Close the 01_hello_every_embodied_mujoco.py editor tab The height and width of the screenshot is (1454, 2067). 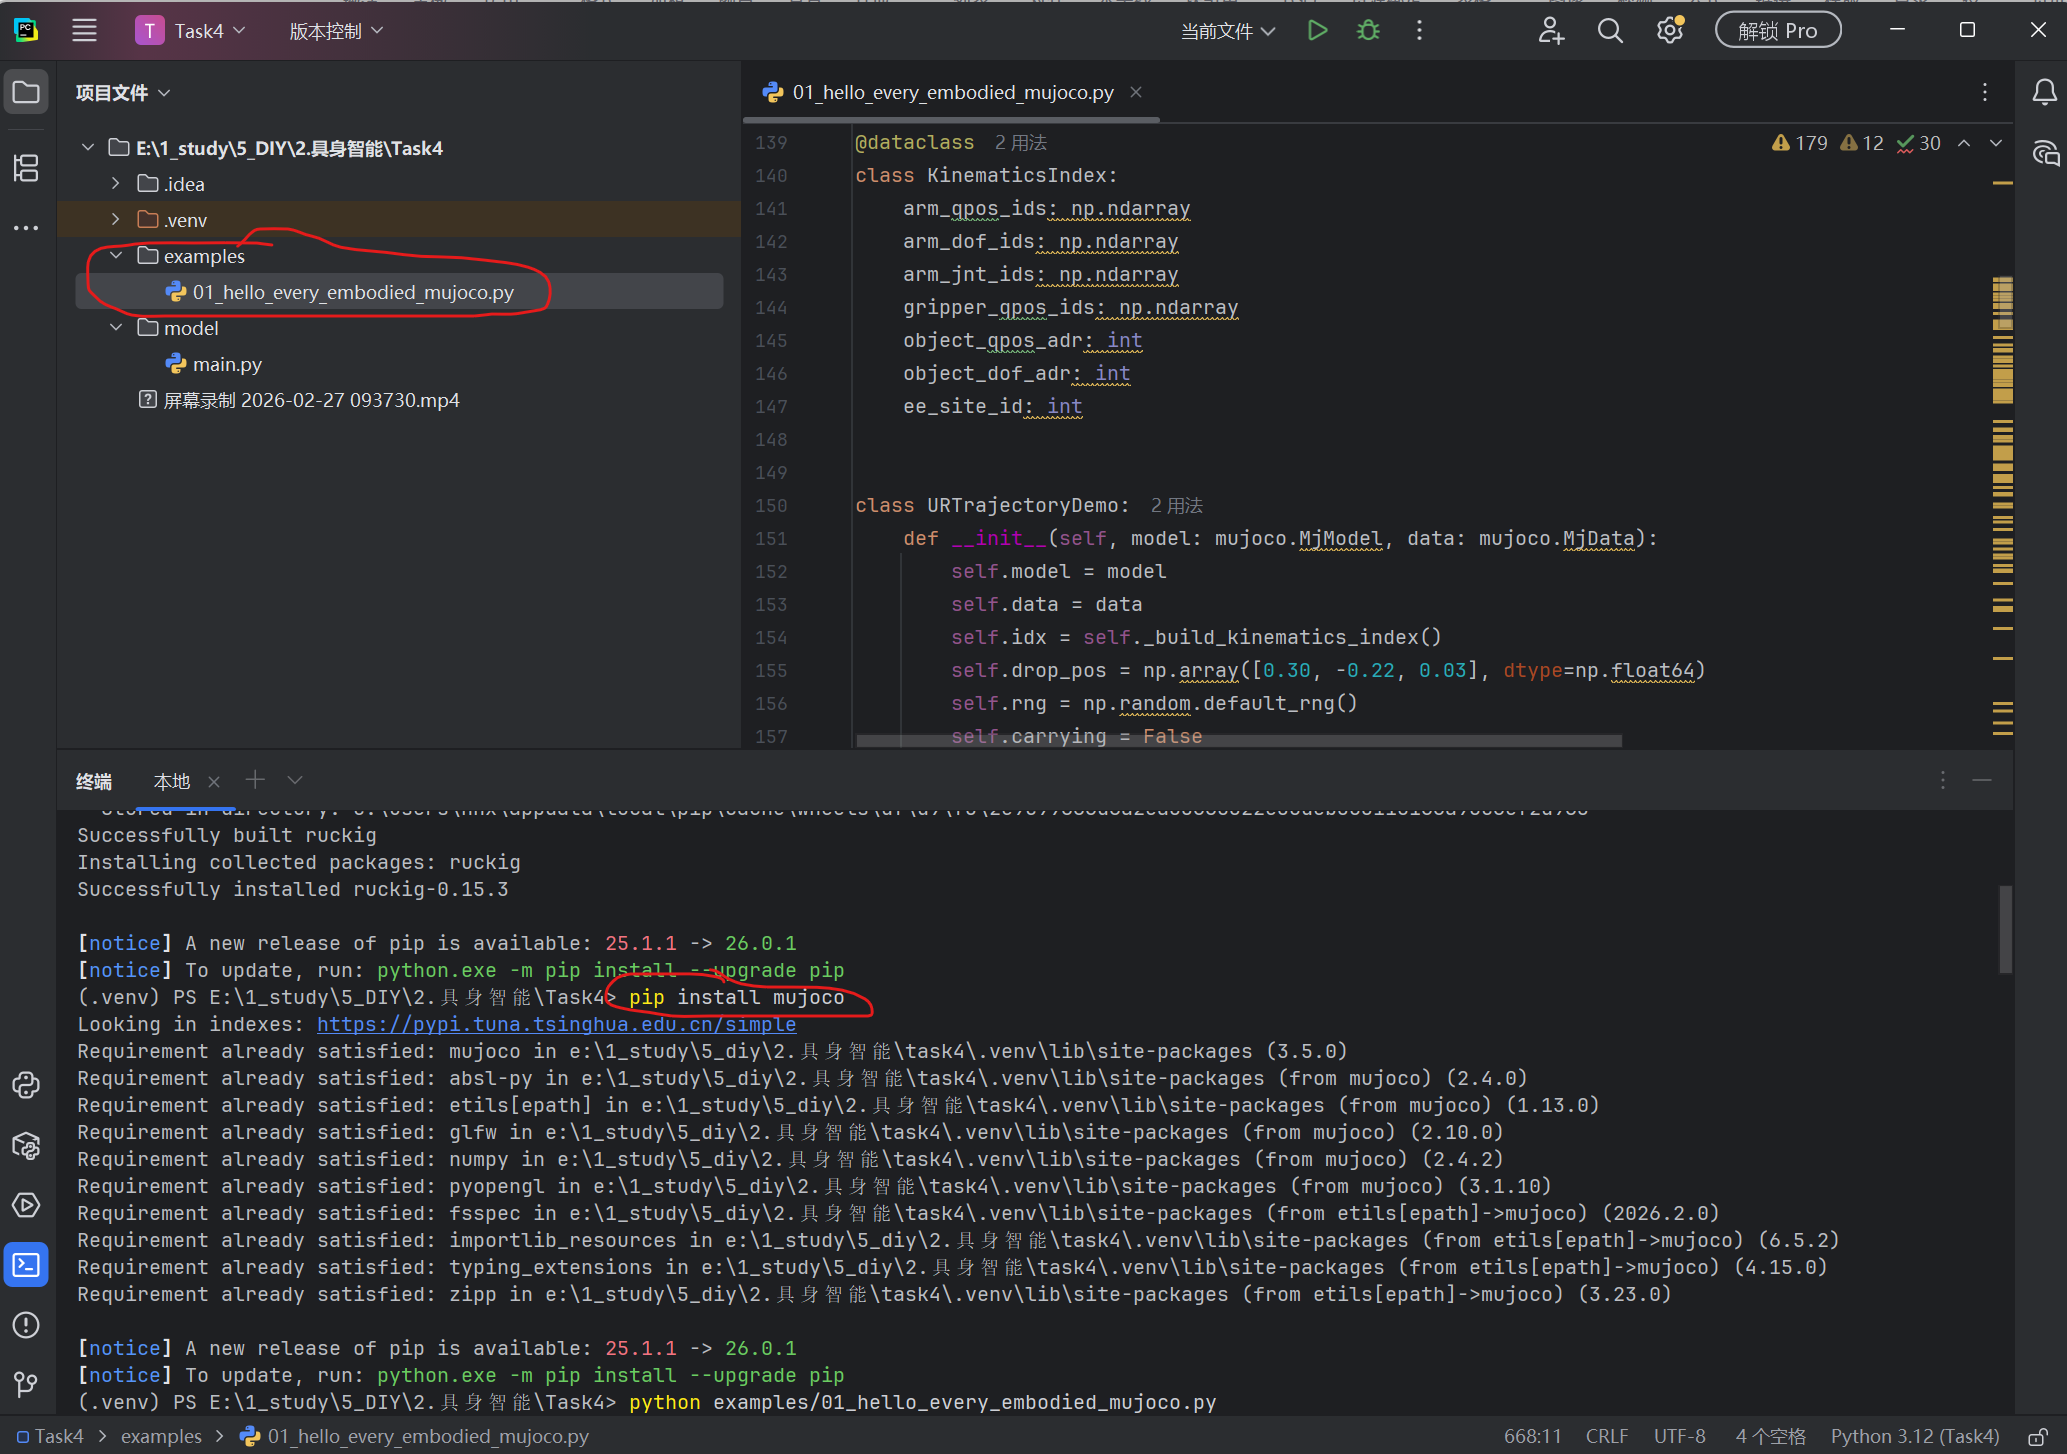tap(1136, 92)
